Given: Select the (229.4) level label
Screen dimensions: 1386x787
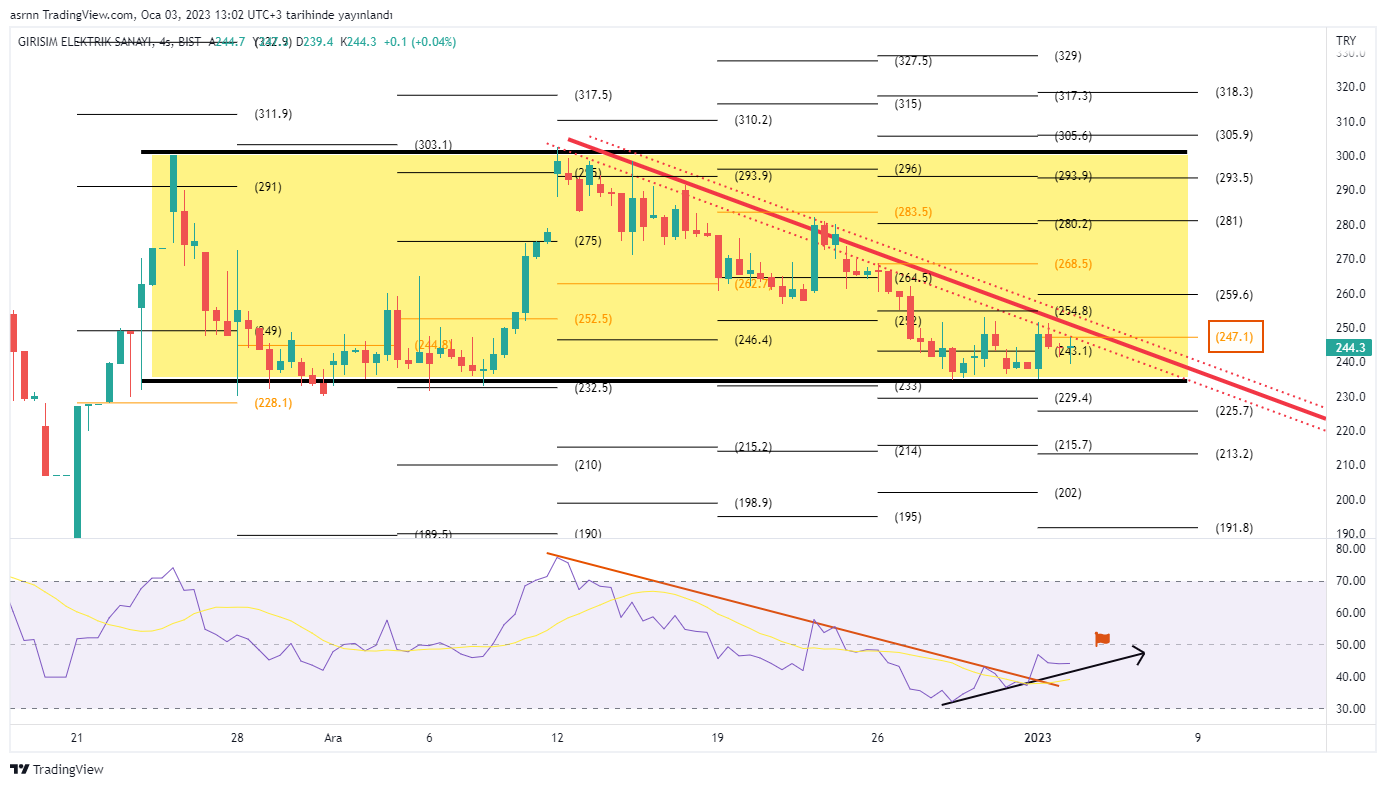Looking at the screenshot, I should tap(1074, 398).
